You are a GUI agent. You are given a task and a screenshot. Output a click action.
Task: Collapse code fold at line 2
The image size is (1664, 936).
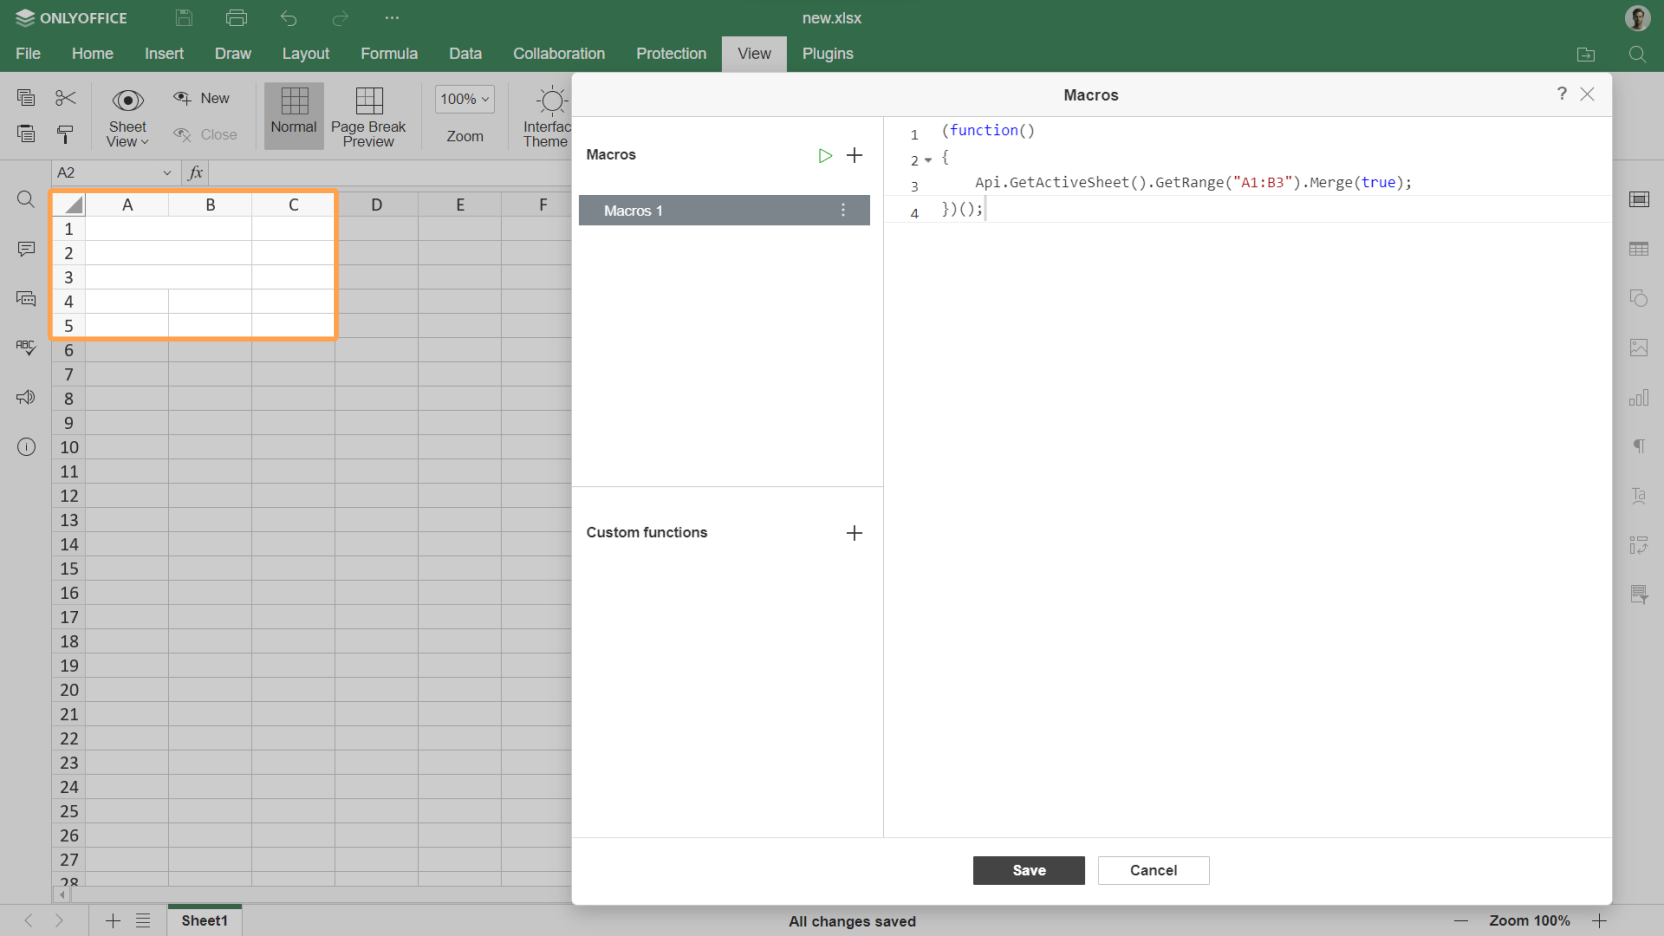[x=928, y=160]
